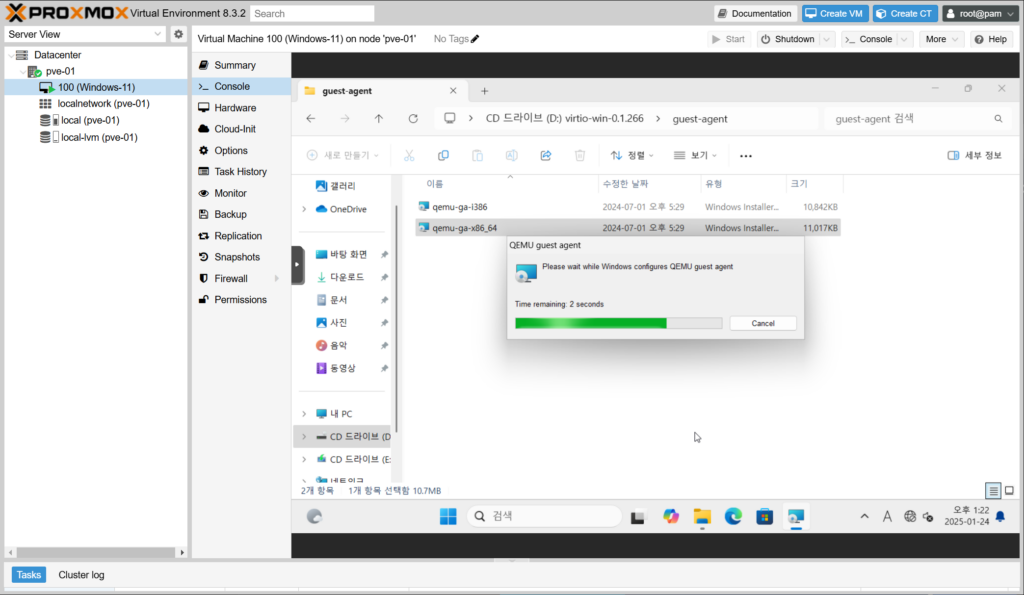Click the up arrow navigation icon in explorer
The image size is (1024, 595).
coord(378,118)
